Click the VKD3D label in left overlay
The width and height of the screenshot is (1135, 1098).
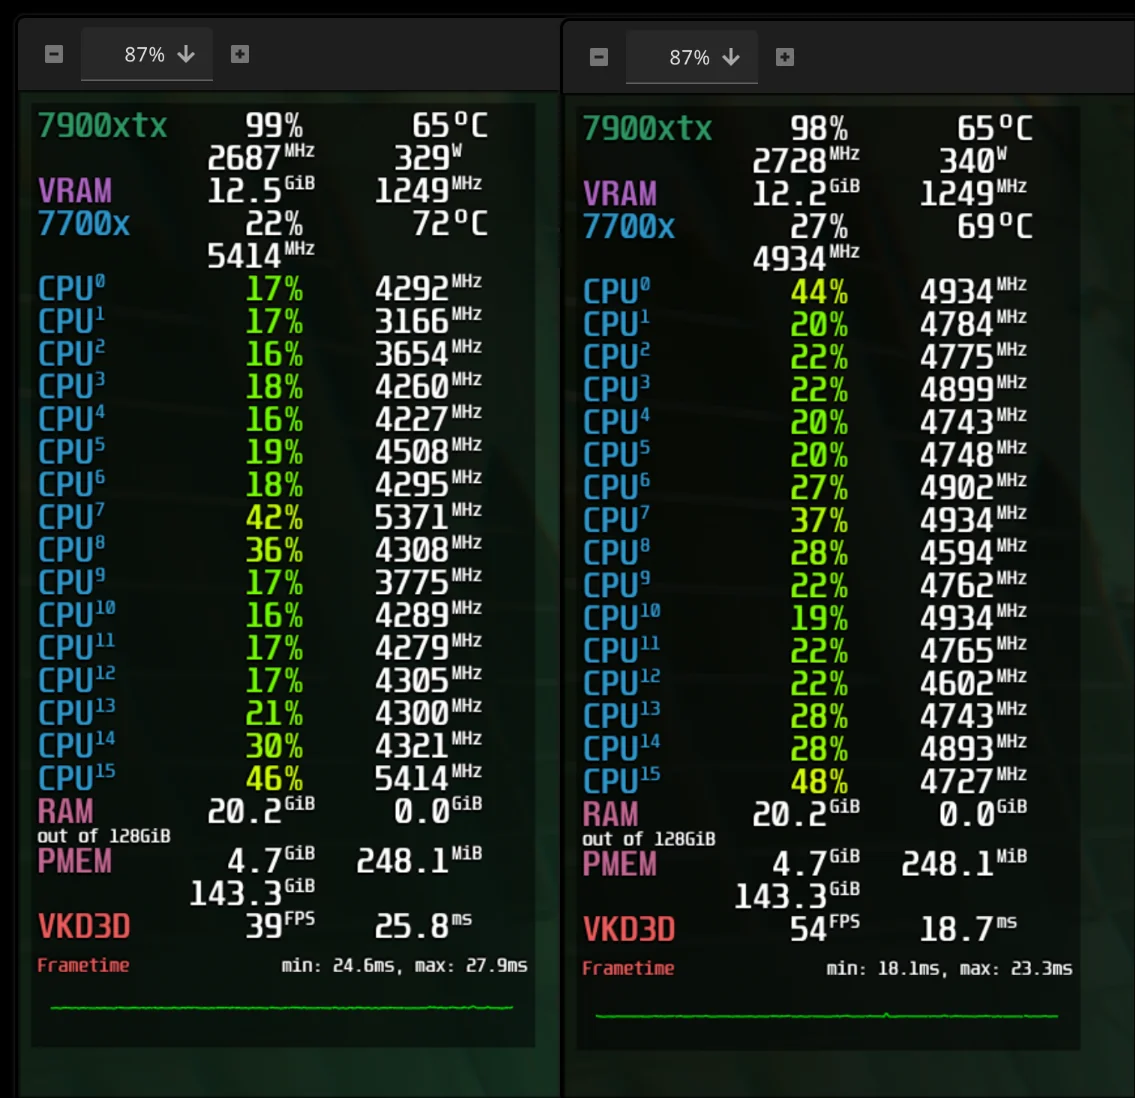pyautogui.click(x=84, y=926)
